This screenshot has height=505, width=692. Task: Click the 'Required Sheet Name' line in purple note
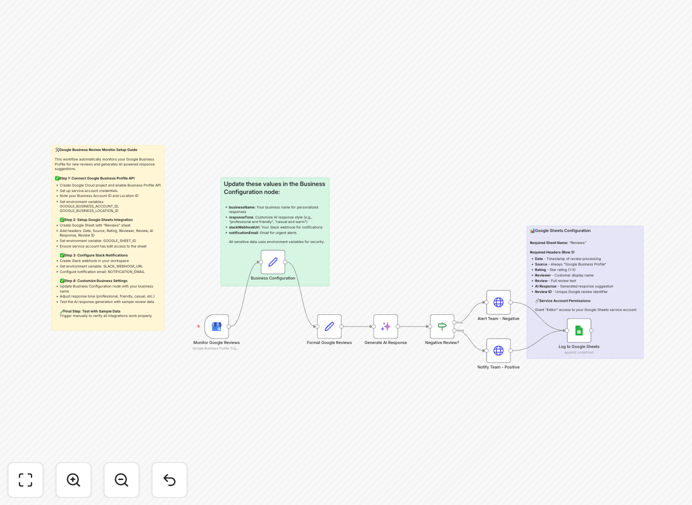[558, 243]
